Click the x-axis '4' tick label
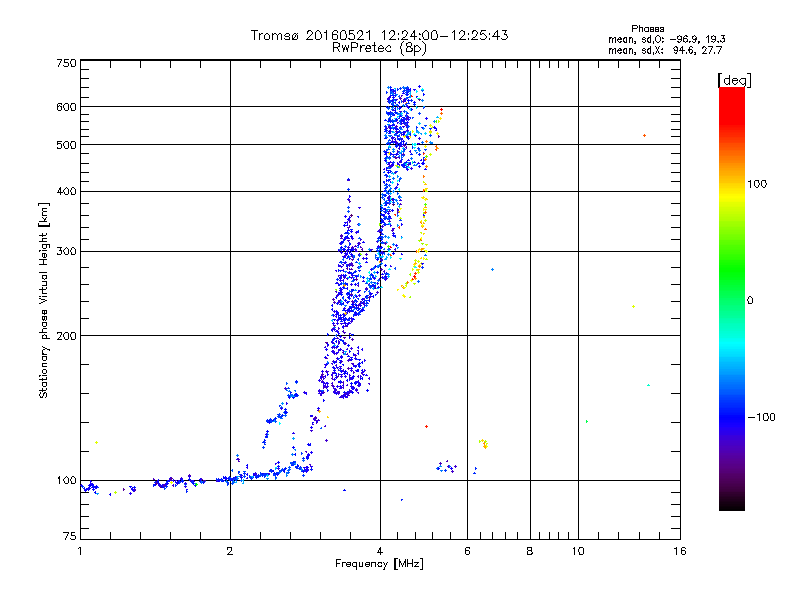 [380, 551]
